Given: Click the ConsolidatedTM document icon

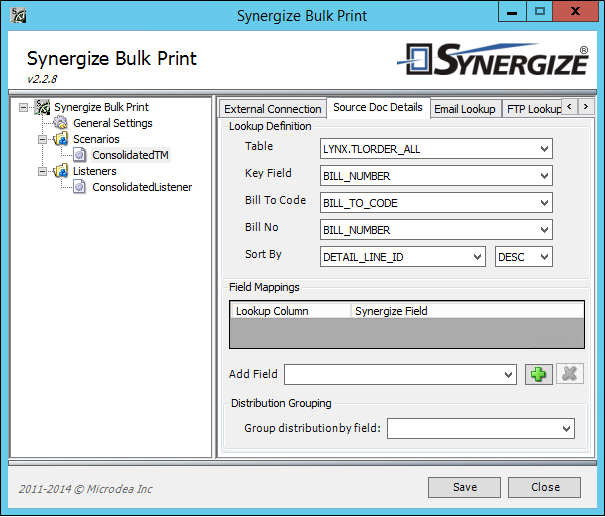Looking at the screenshot, I should pyautogui.click(x=79, y=155).
